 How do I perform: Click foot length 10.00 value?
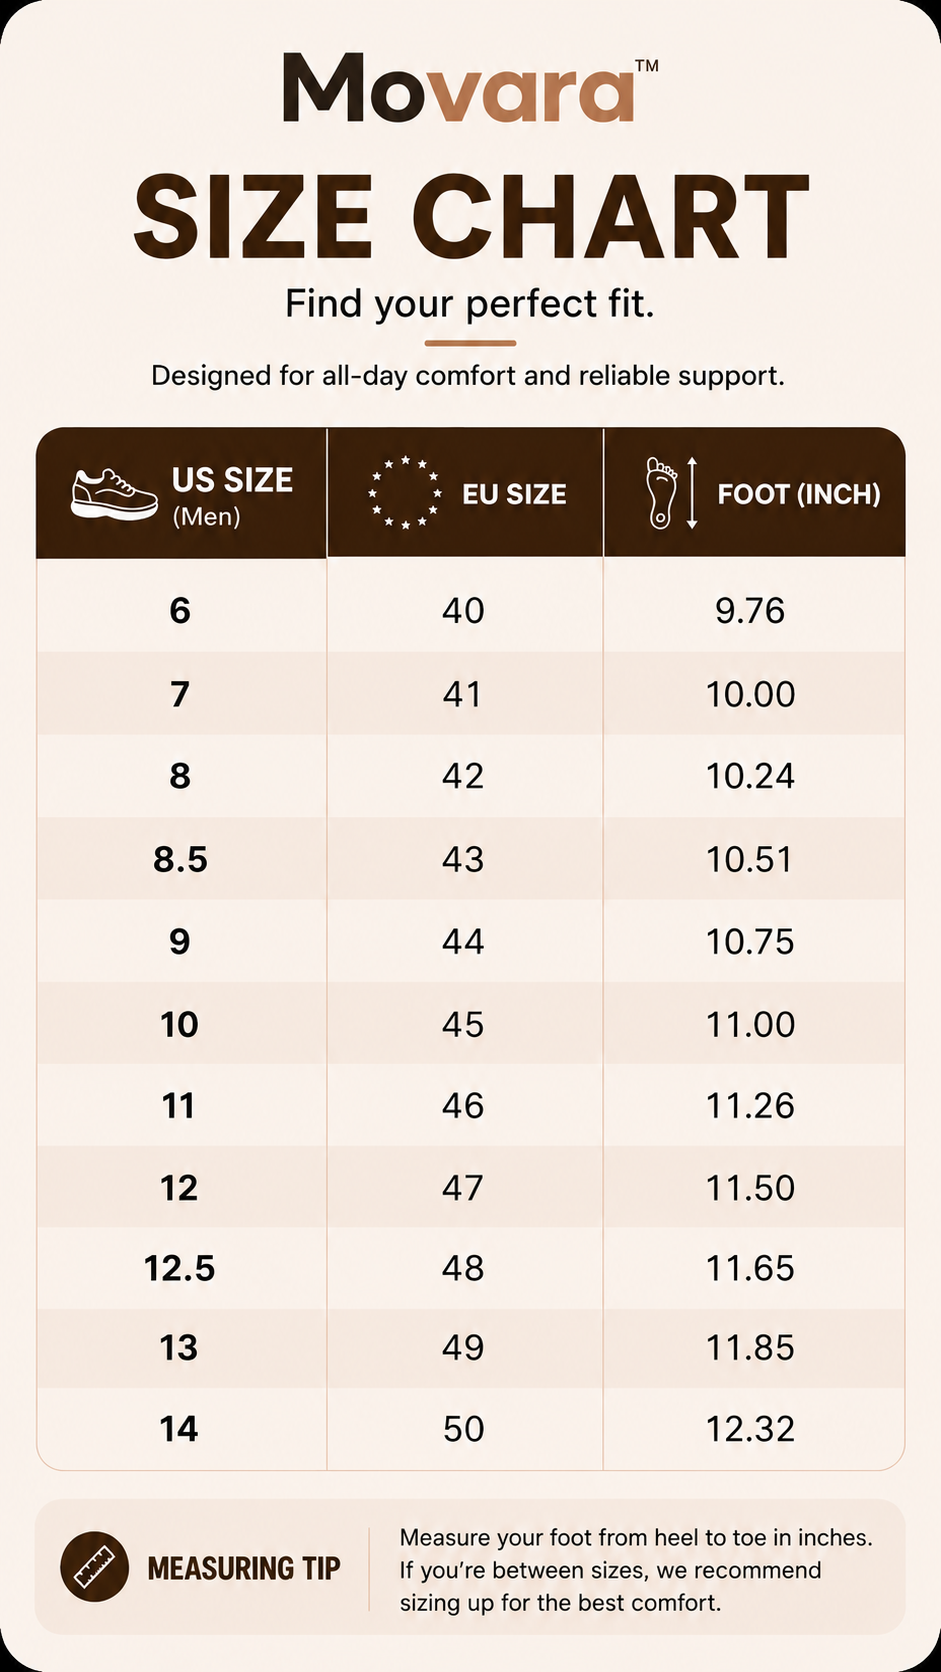click(751, 694)
